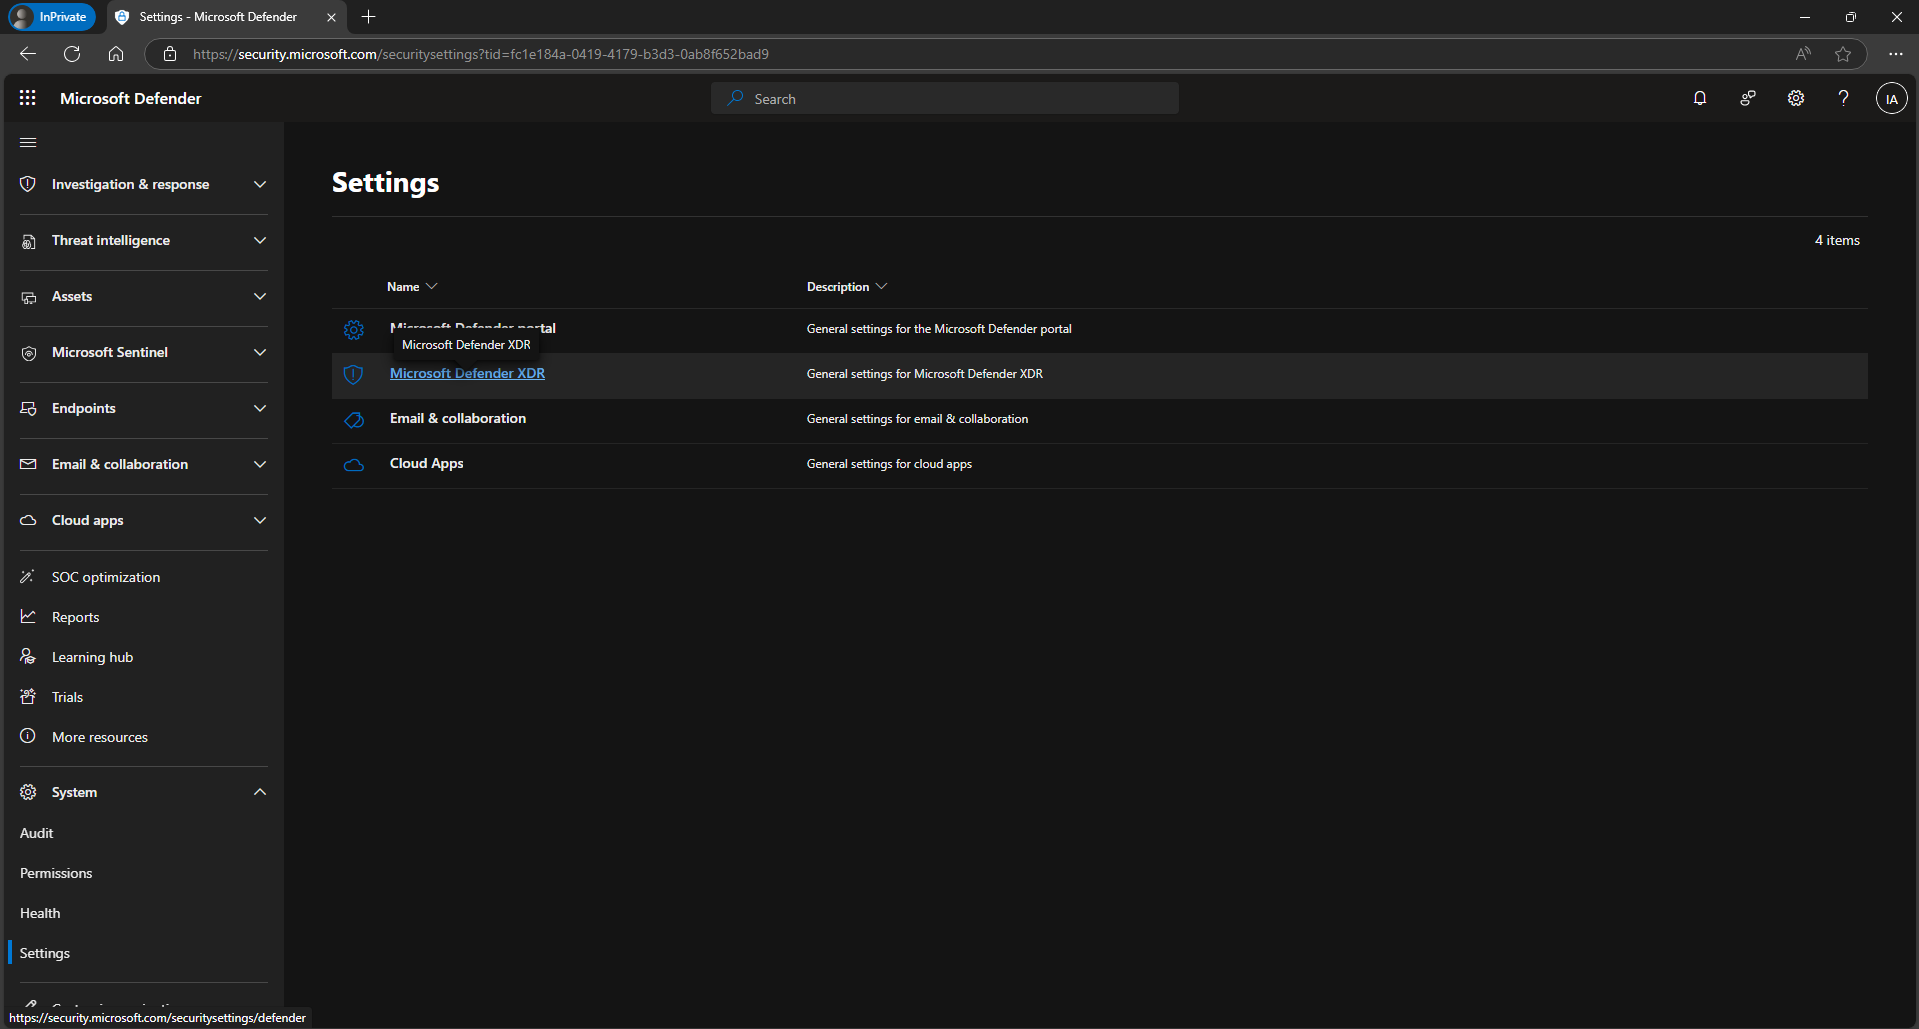This screenshot has width=1919, height=1029.
Task: Click the Investigation & response shield icon
Action: click(28, 184)
